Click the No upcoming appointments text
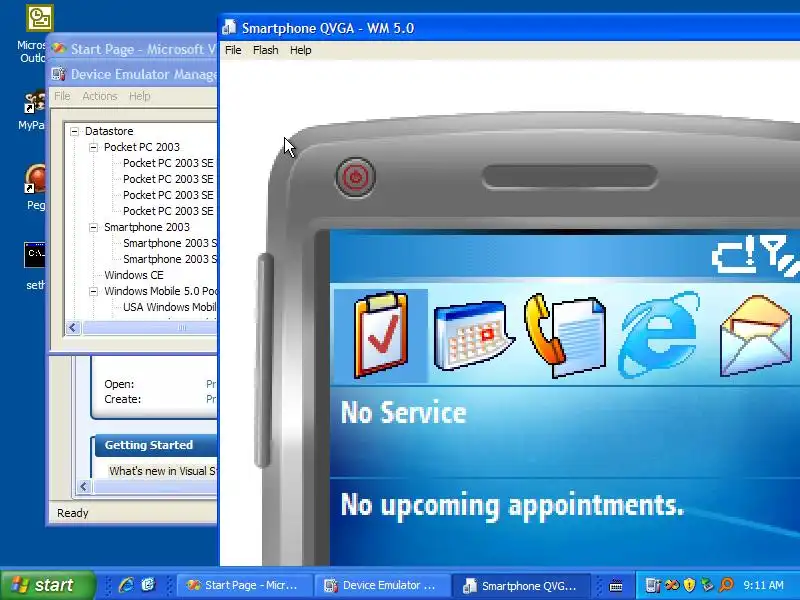 coord(512,505)
